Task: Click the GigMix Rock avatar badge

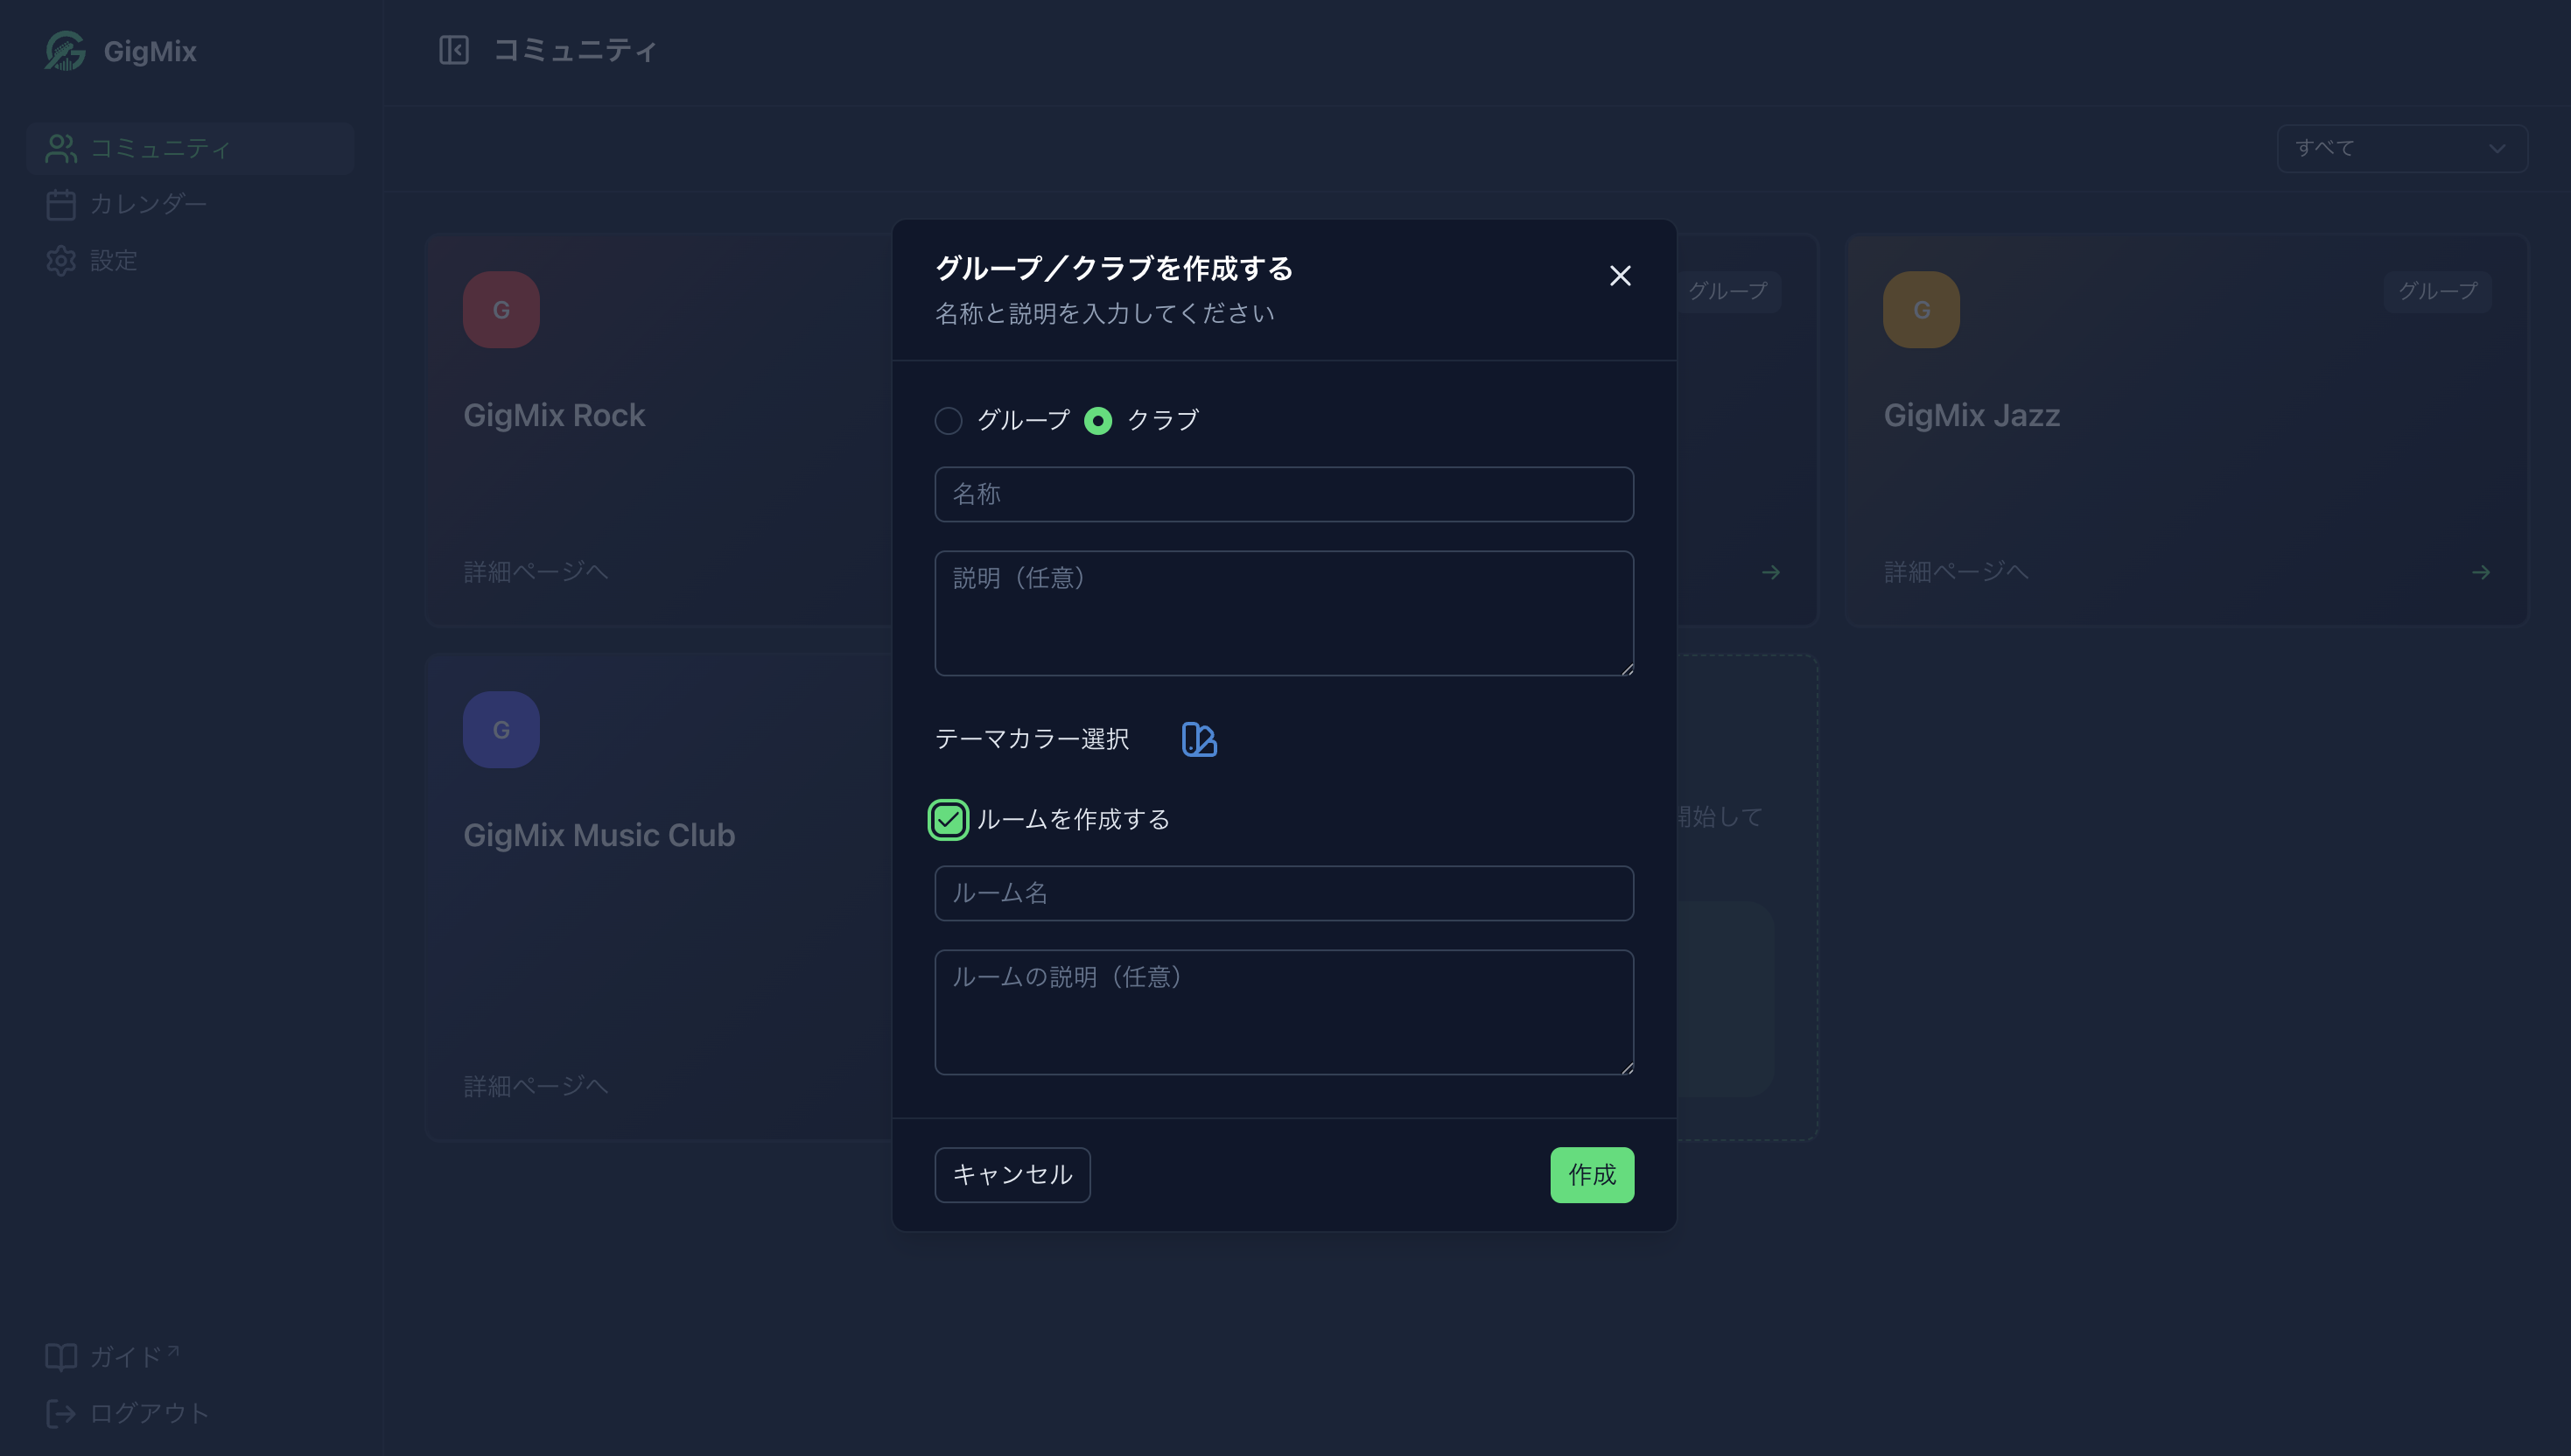Action: (x=501, y=310)
